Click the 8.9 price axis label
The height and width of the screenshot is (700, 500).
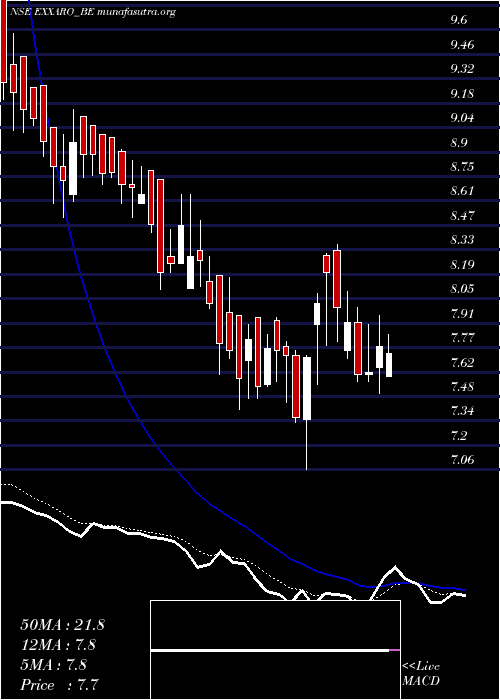pyautogui.click(x=458, y=142)
